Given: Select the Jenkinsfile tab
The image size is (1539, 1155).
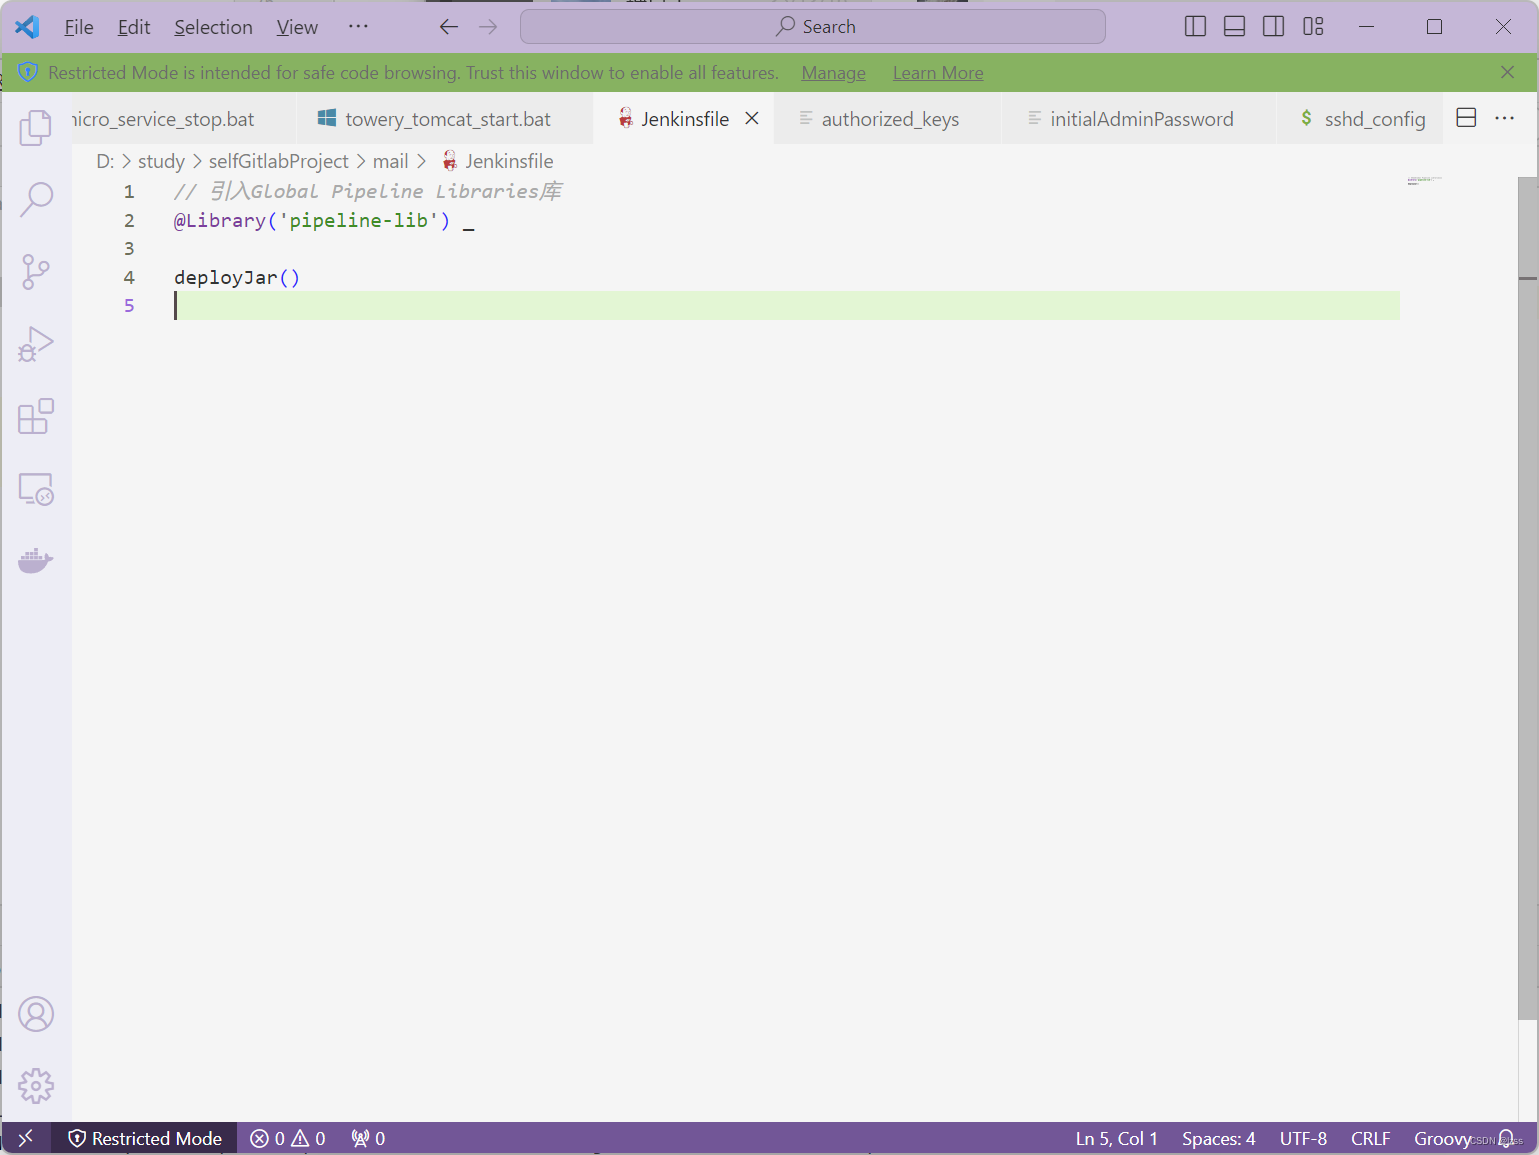Looking at the screenshot, I should tap(684, 119).
